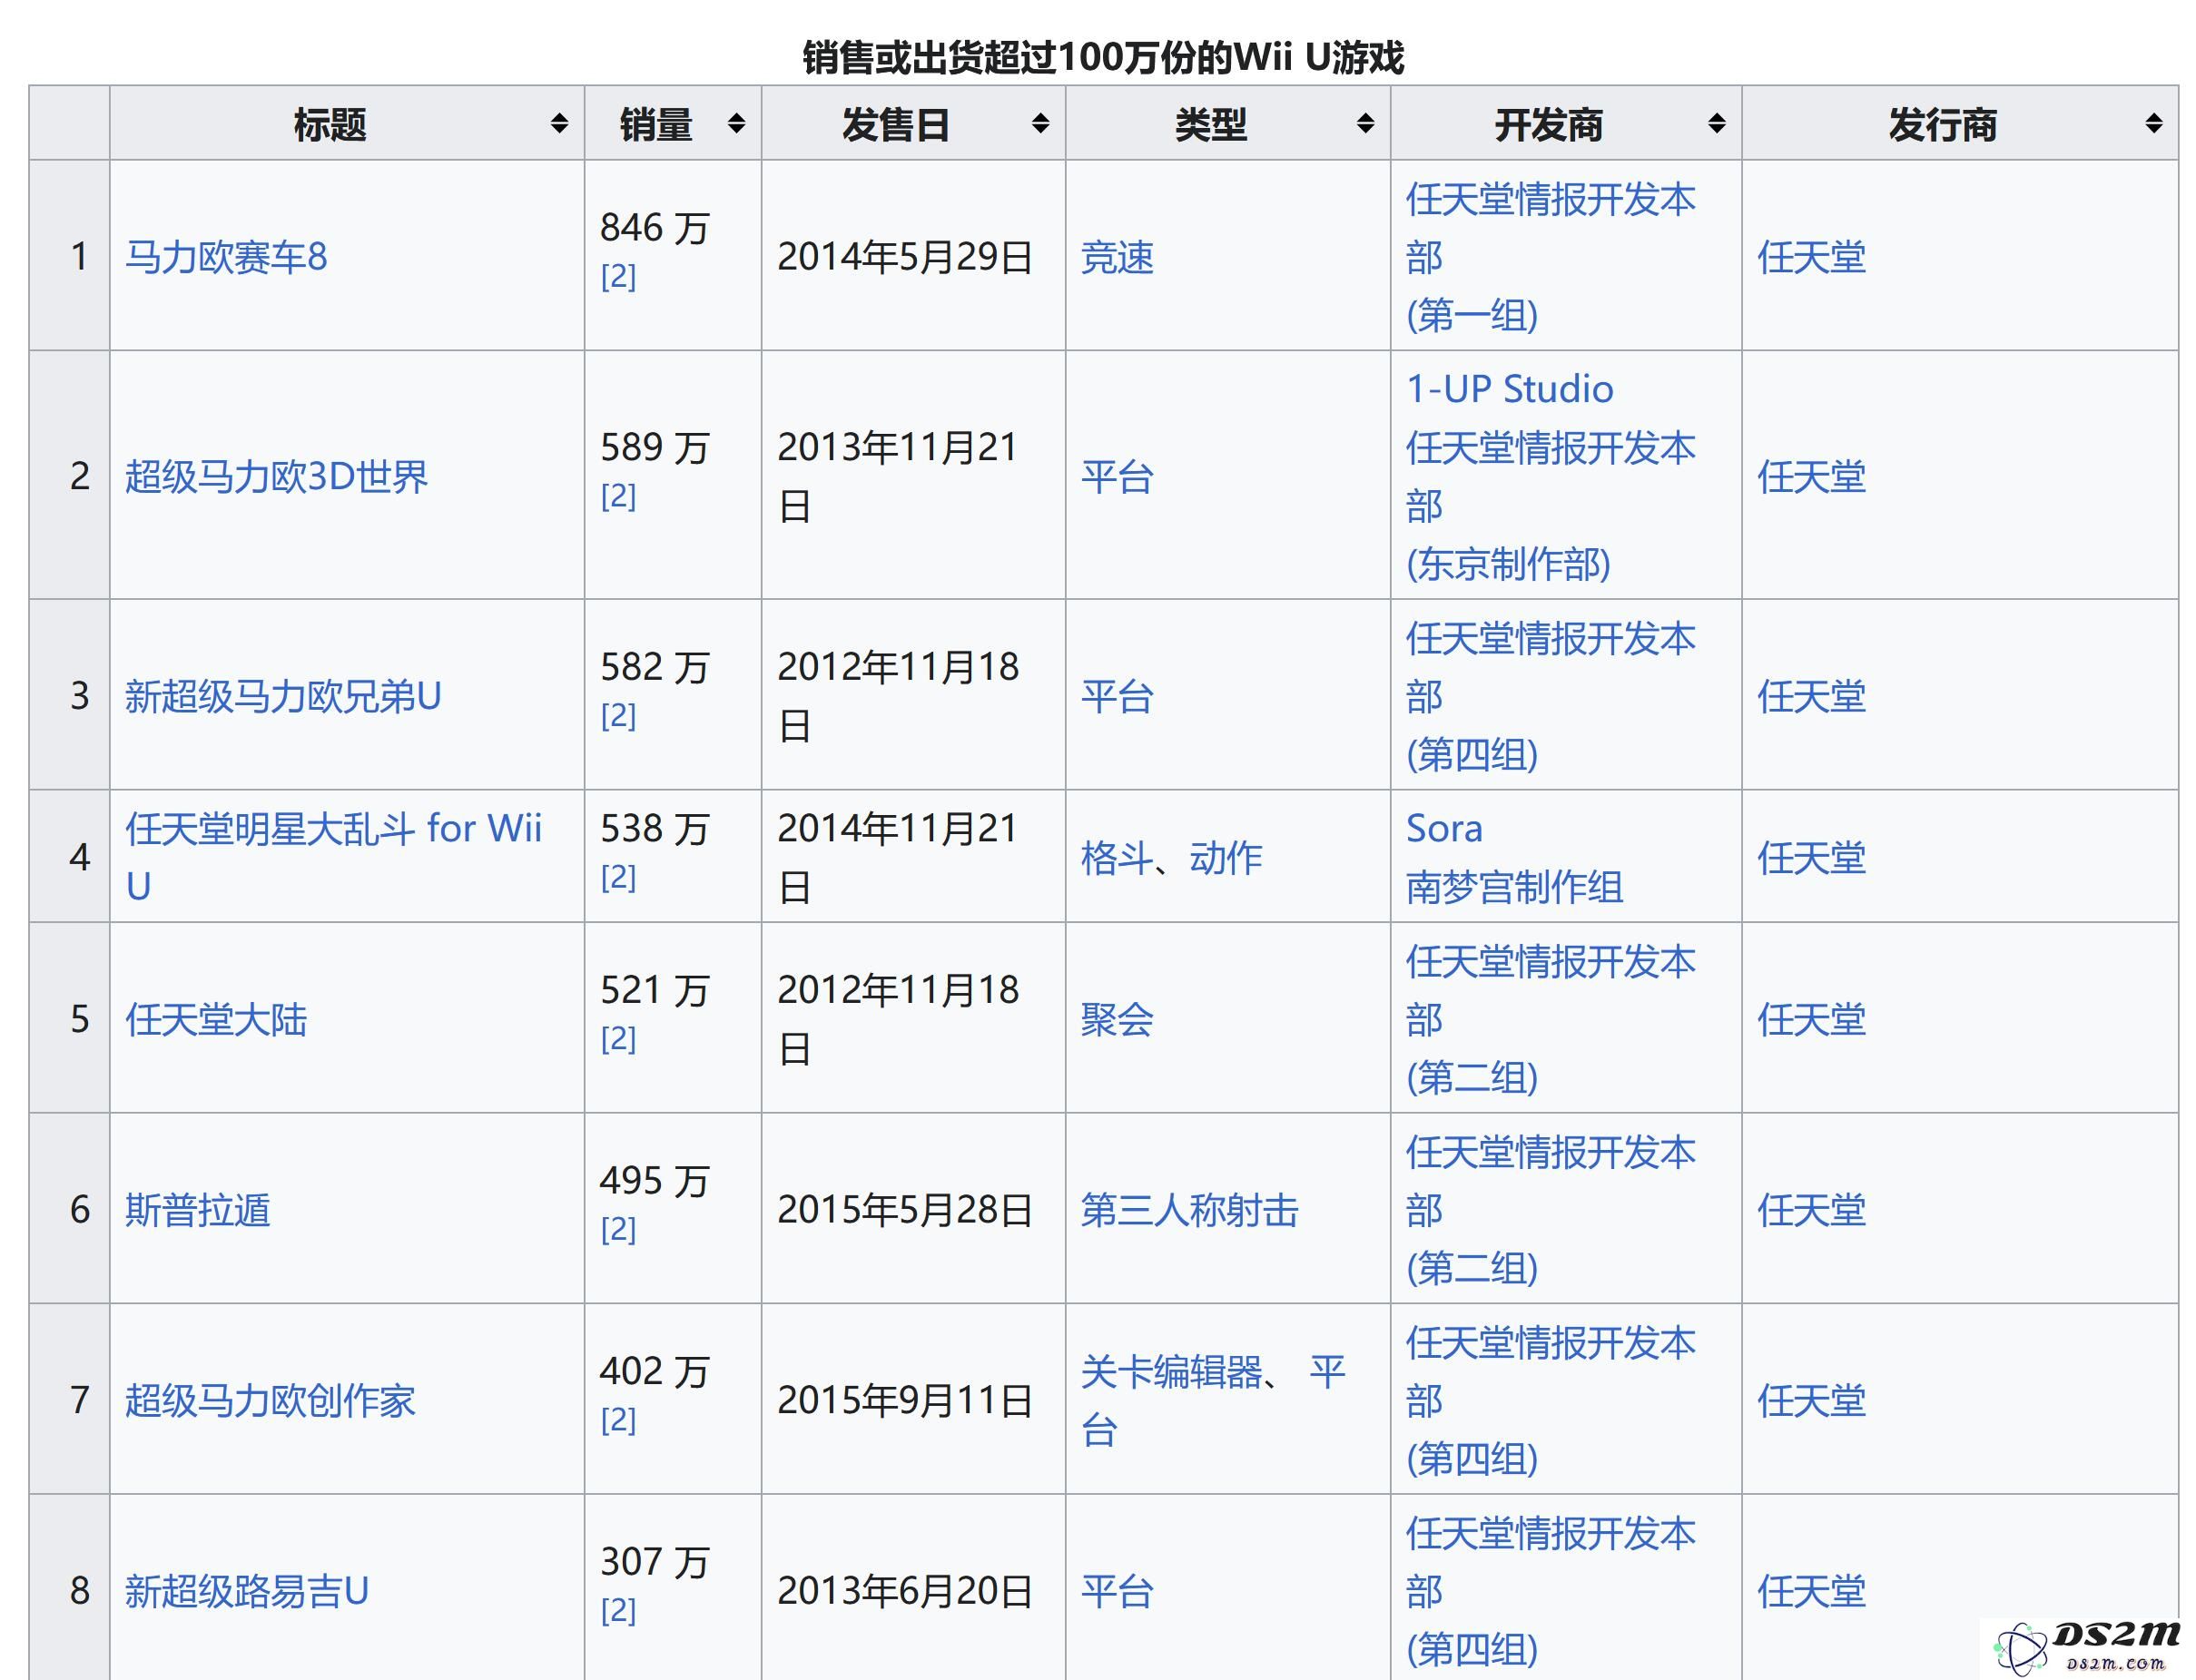Sort table by 发售日 column arrow
The width and height of the screenshot is (2196, 1680).
pos(1040,124)
